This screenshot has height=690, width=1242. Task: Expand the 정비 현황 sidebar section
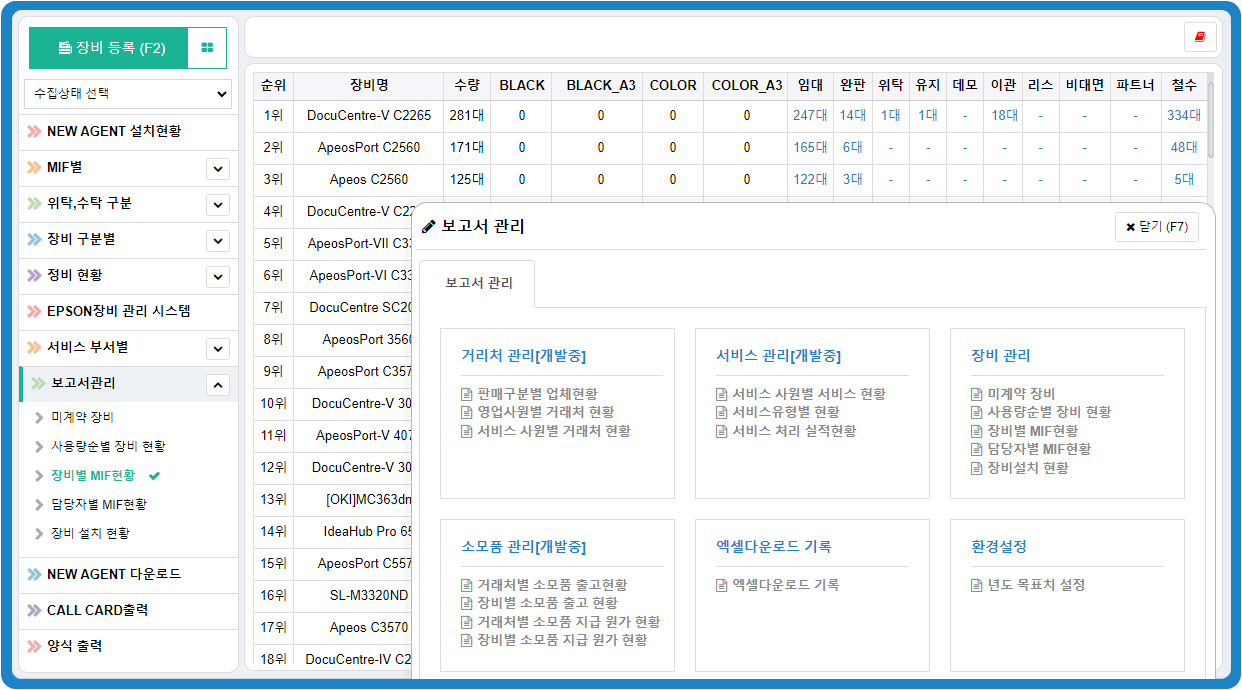(218, 277)
